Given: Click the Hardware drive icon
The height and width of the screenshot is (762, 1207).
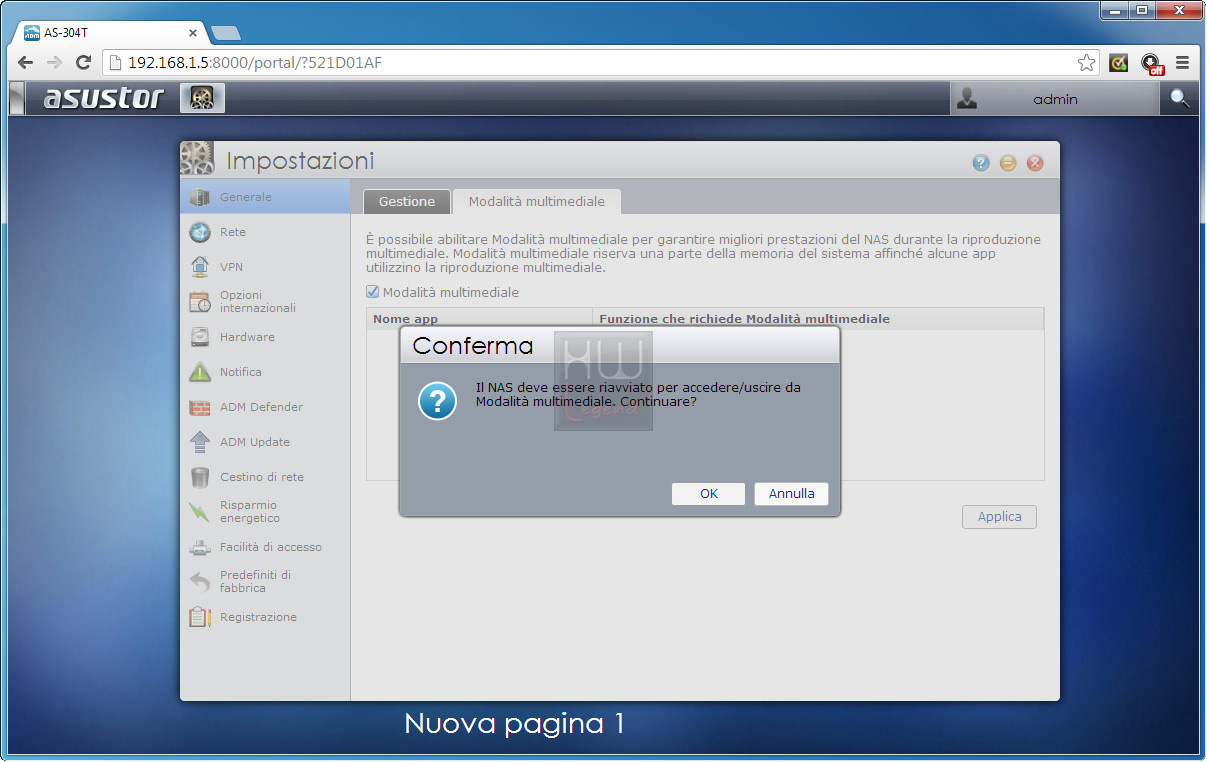Looking at the screenshot, I should tap(200, 337).
